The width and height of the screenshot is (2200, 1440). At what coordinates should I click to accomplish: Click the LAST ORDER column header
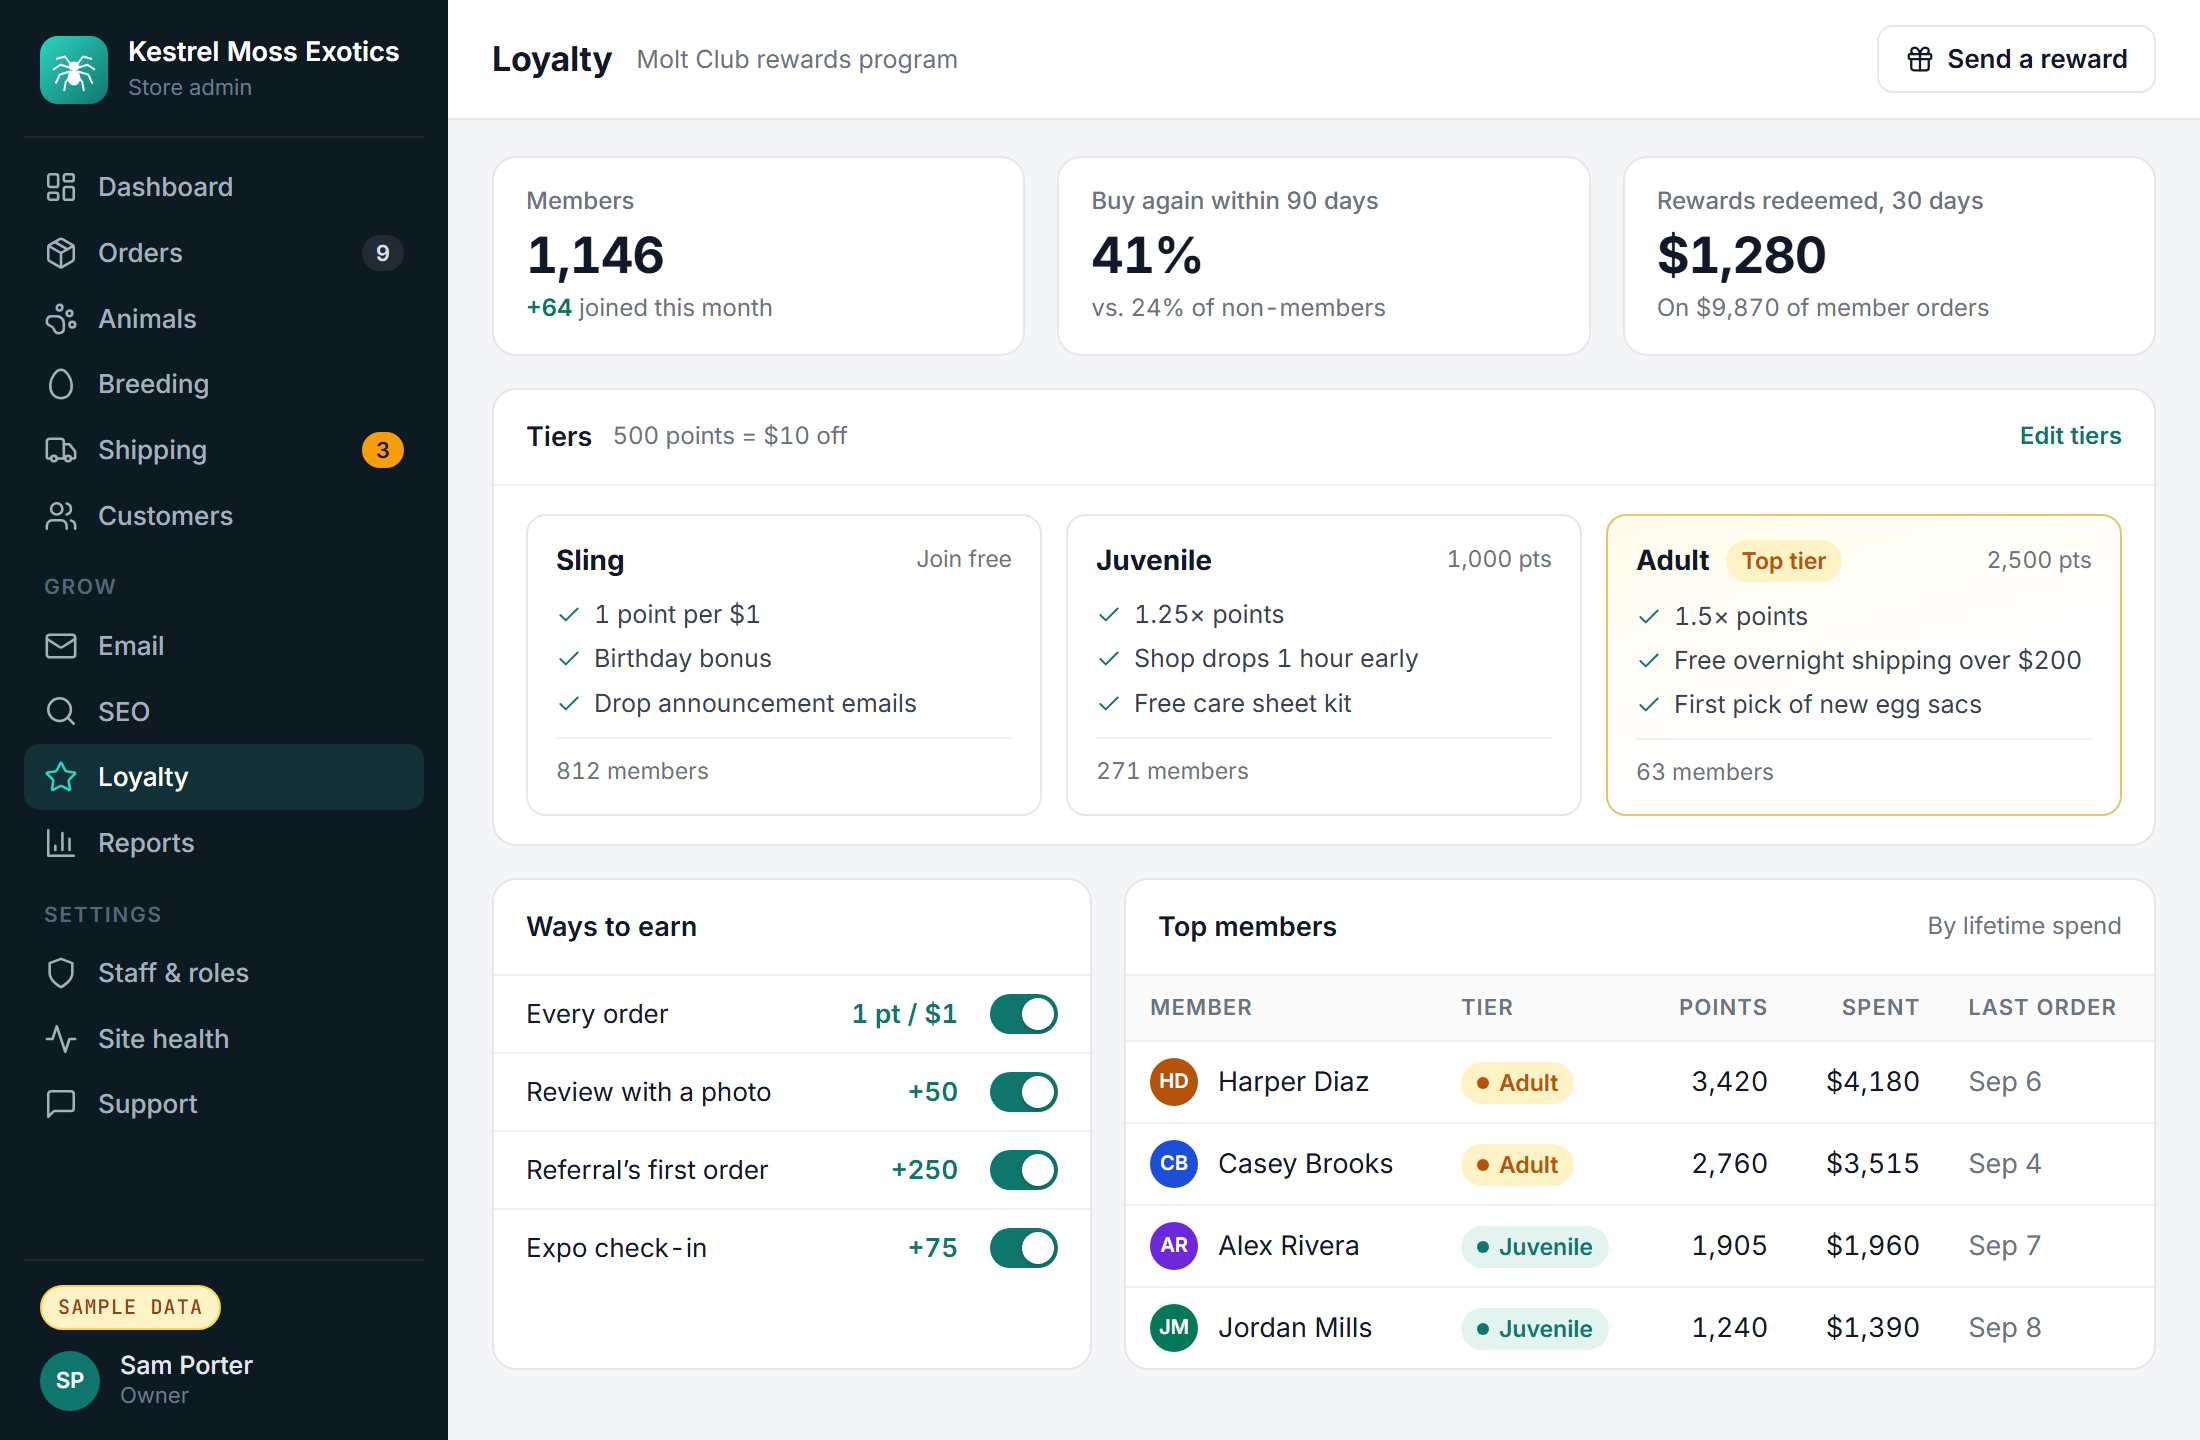pyautogui.click(x=2042, y=1007)
